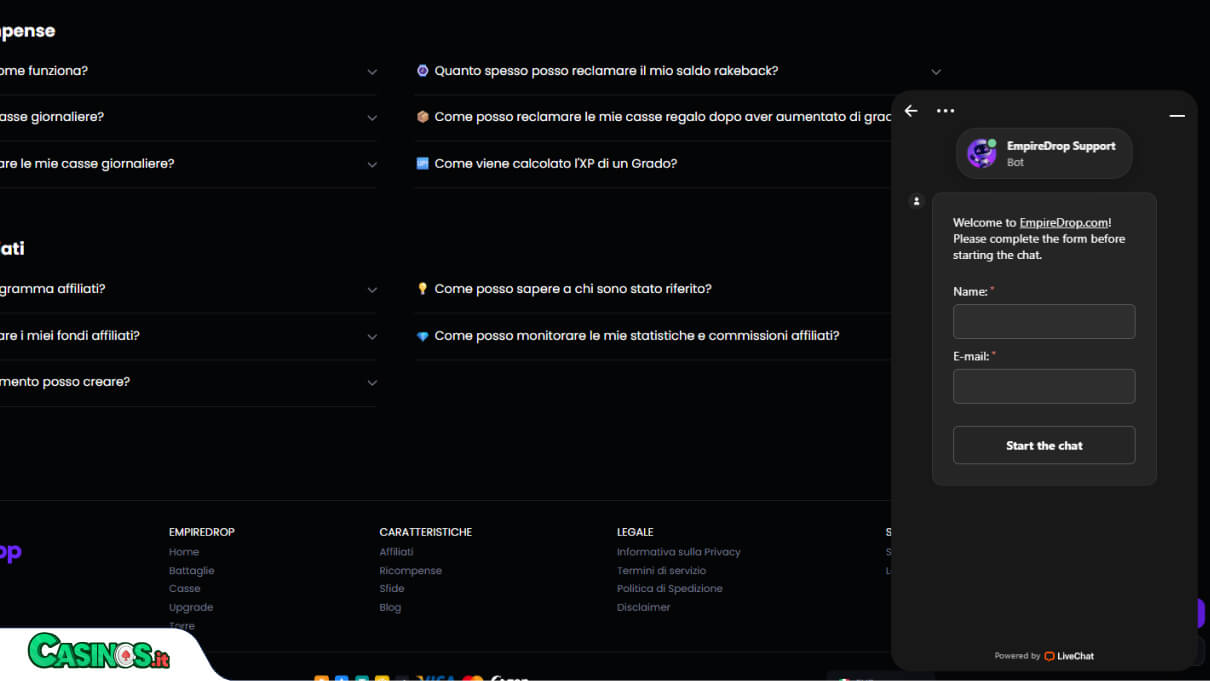Screen dimensions: 1210x681
Task: Click icon beside the rakeback question
Action: [422, 71]
